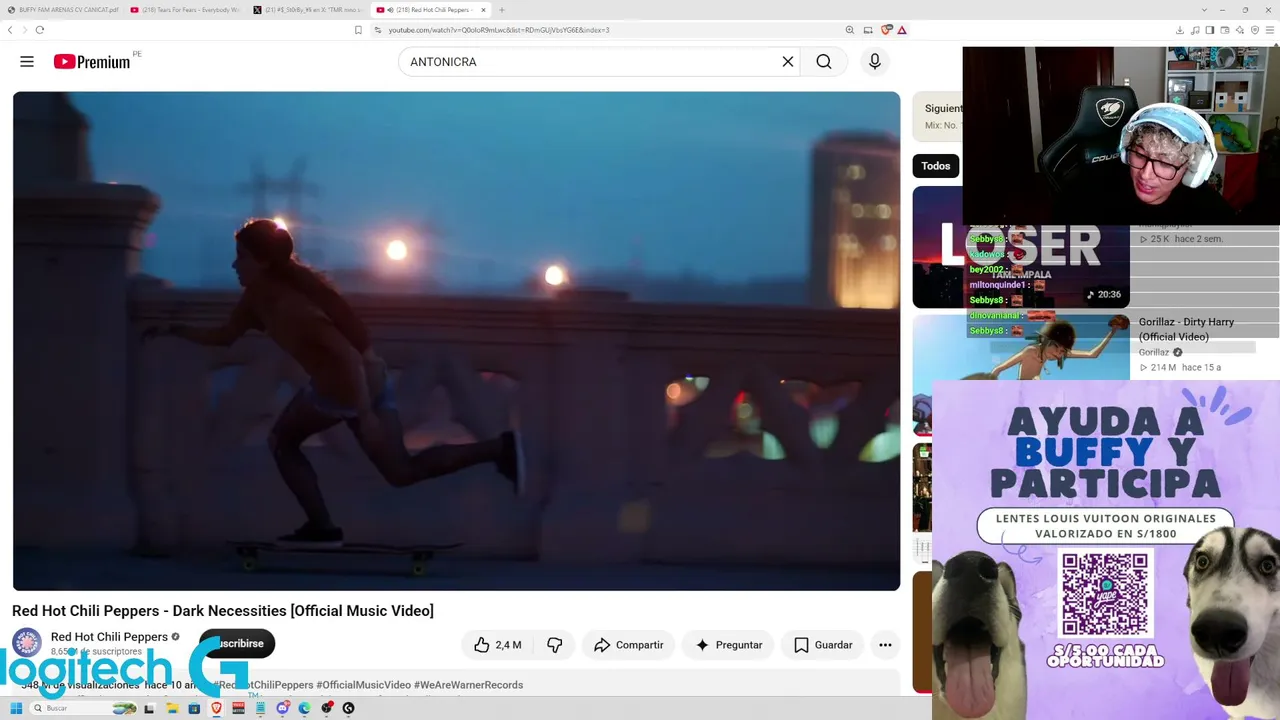Open the Preguntar ask feature
Screen dimensions: 1280x720
click(x=729, y=645)
